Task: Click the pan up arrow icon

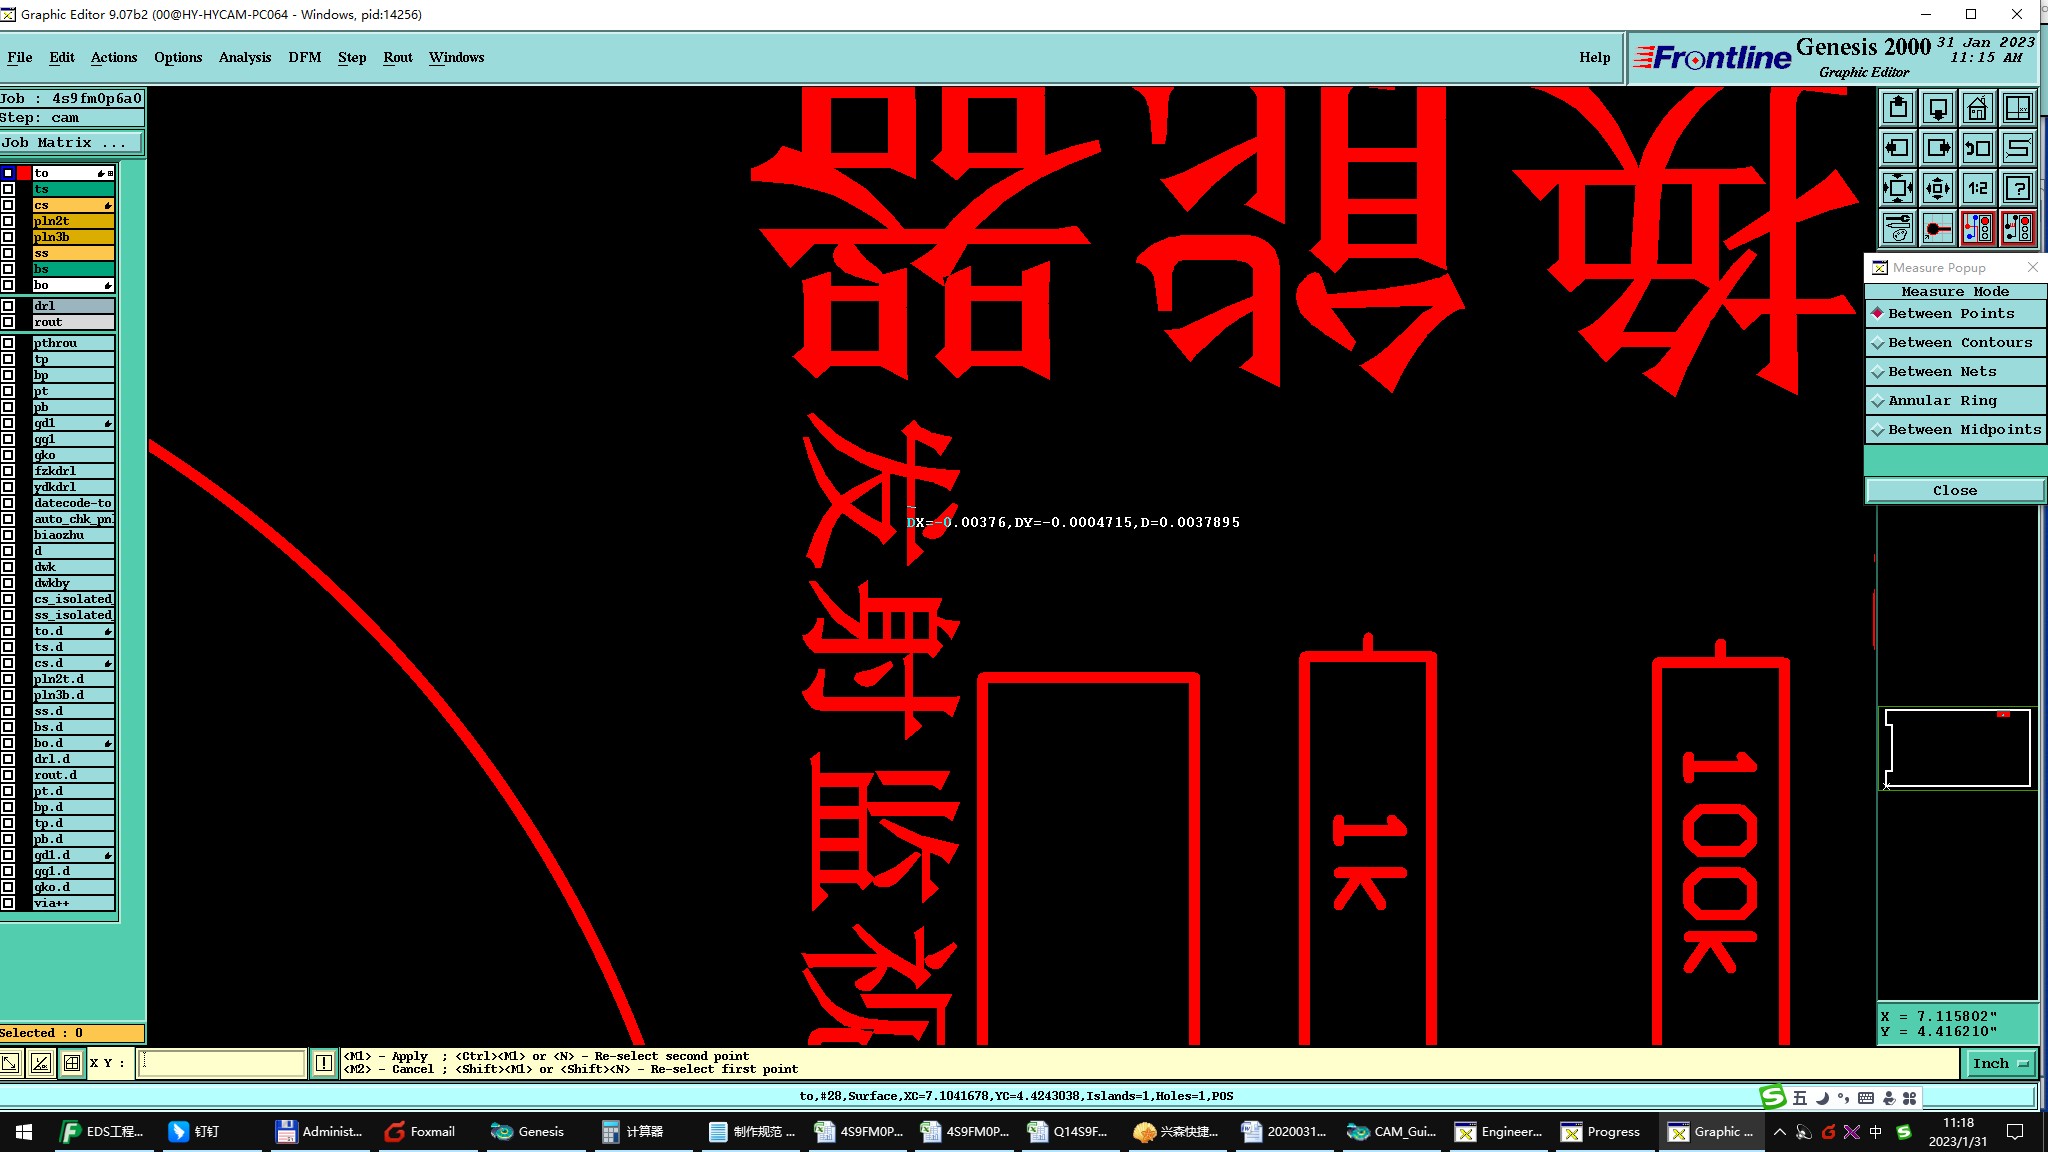Action: tap(1897, 108)
